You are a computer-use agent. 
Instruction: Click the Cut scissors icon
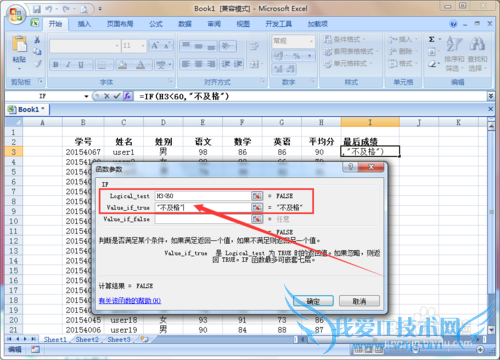(x=37, y=40)
